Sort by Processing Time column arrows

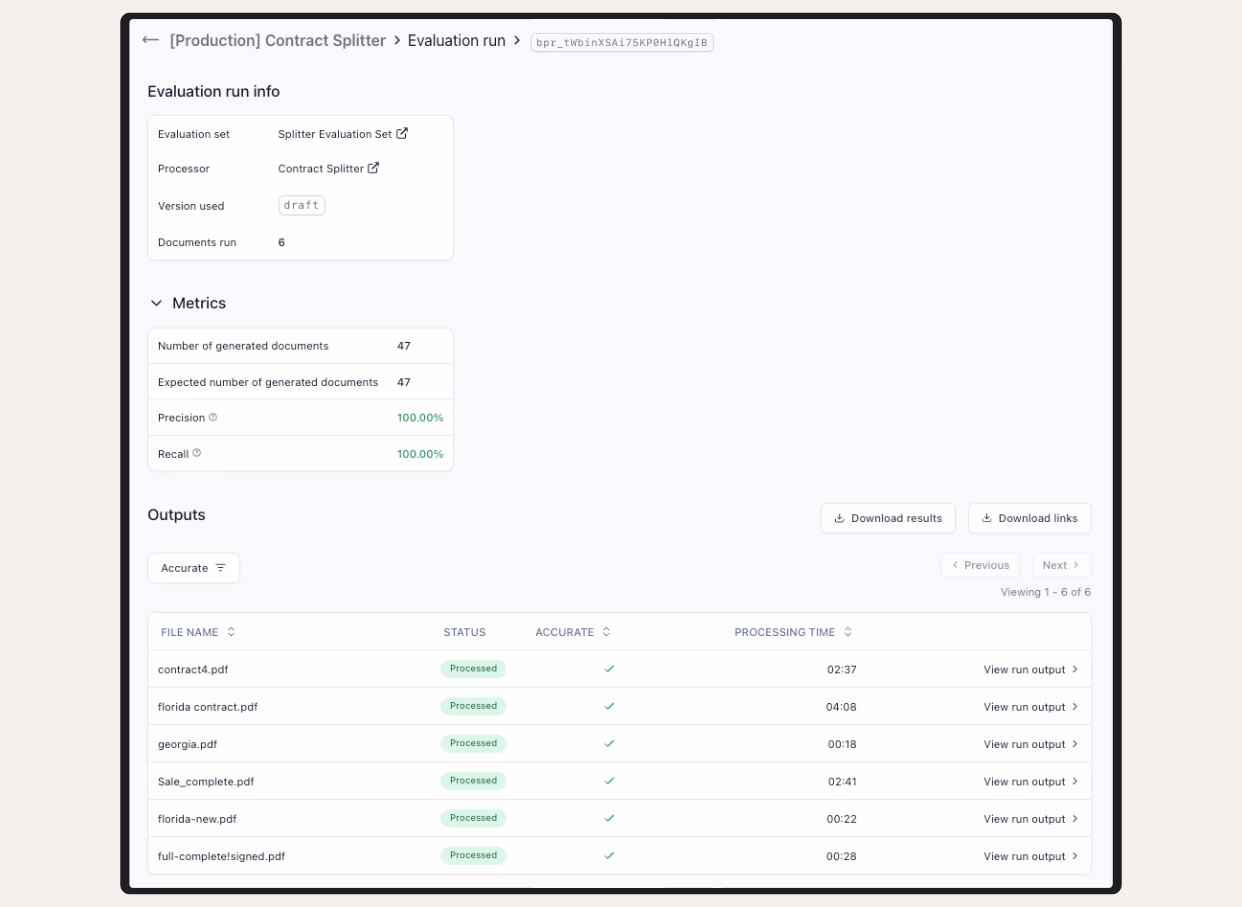pyautogui.click(x=848, y=632)
